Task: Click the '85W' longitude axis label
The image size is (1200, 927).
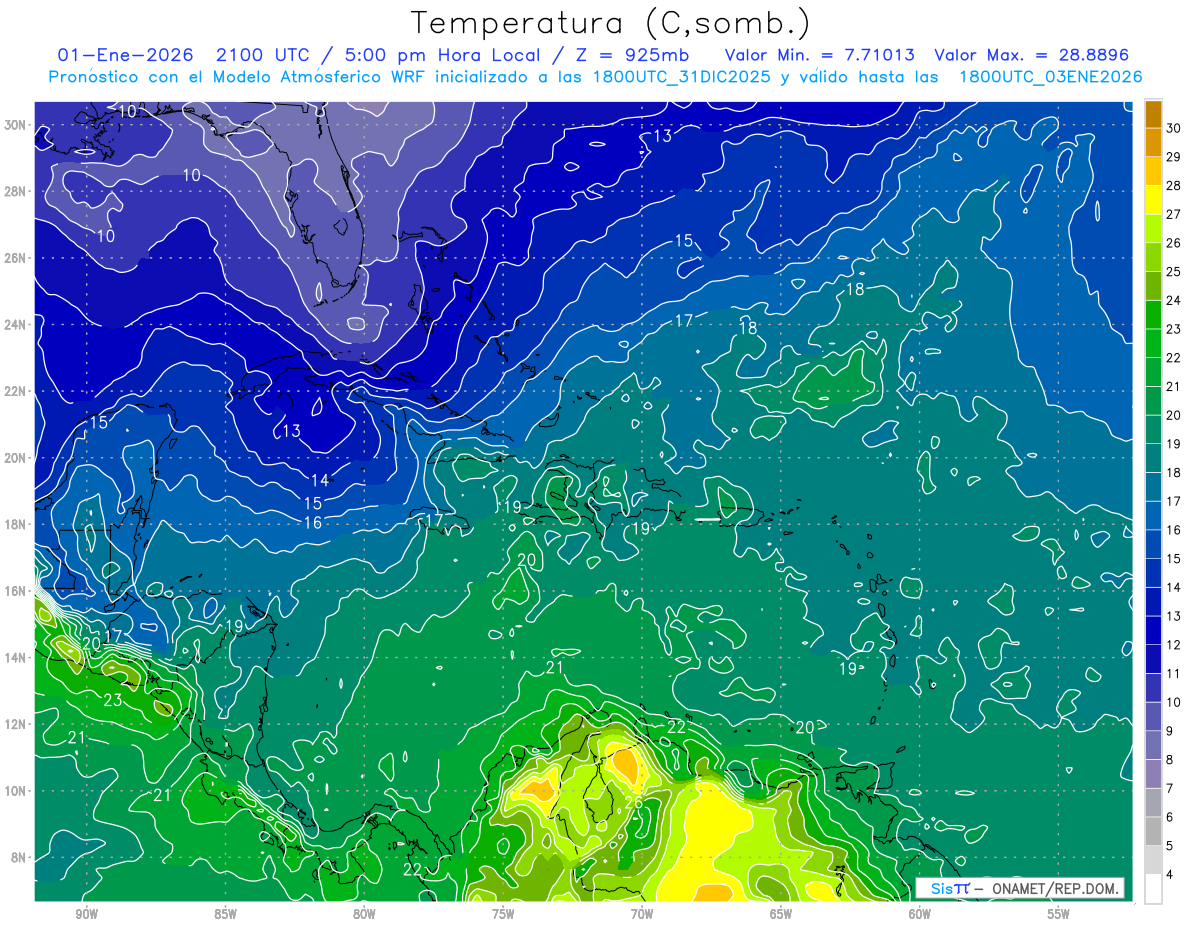Action: click(x=225, y=914)
